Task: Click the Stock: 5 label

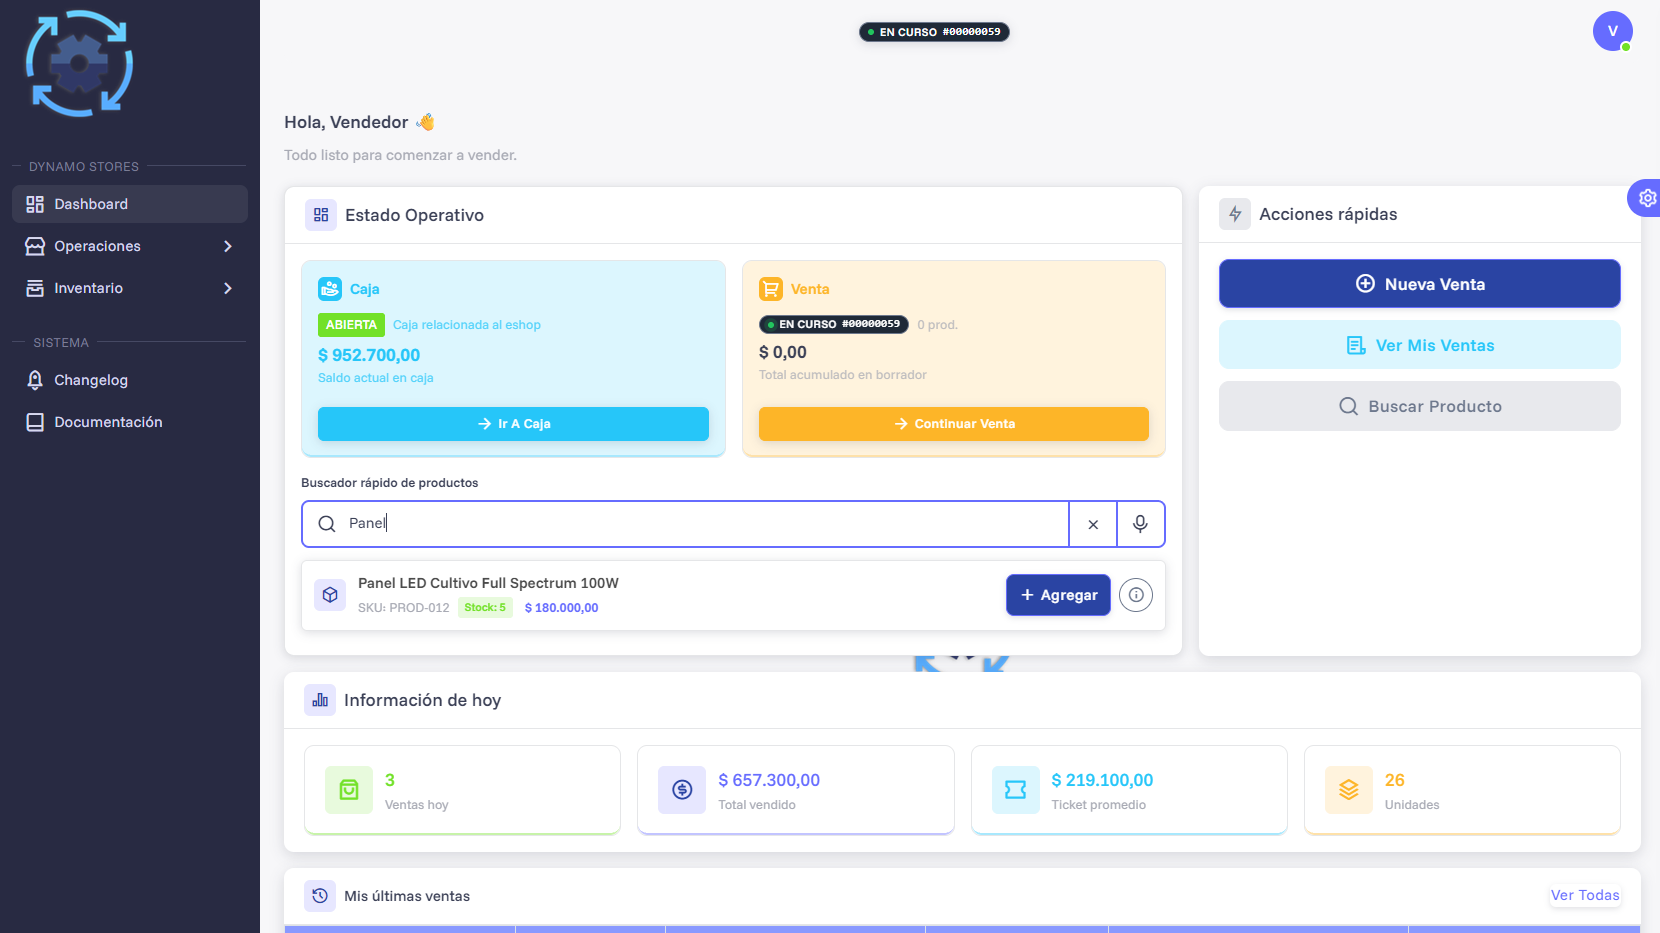Action: (485, 608)
